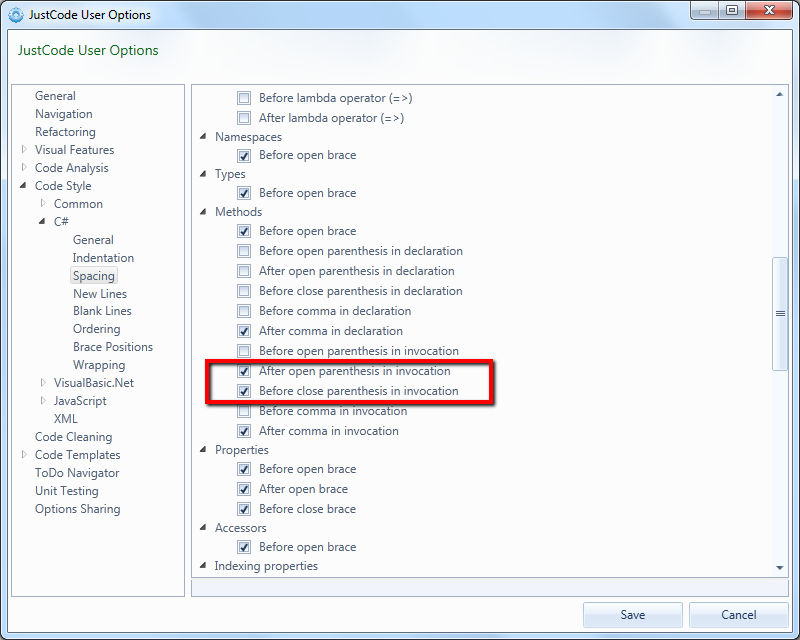Uncheck Properties Before open brace

point(244,469)
